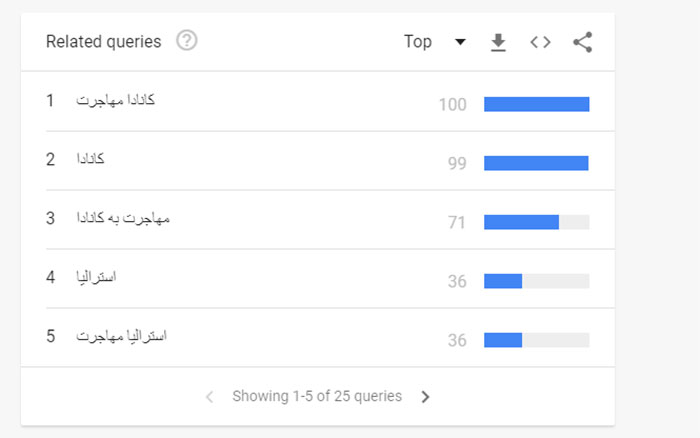Click the Related queries title
Screen dimensions: 700x438
click(x=104, y=42)
